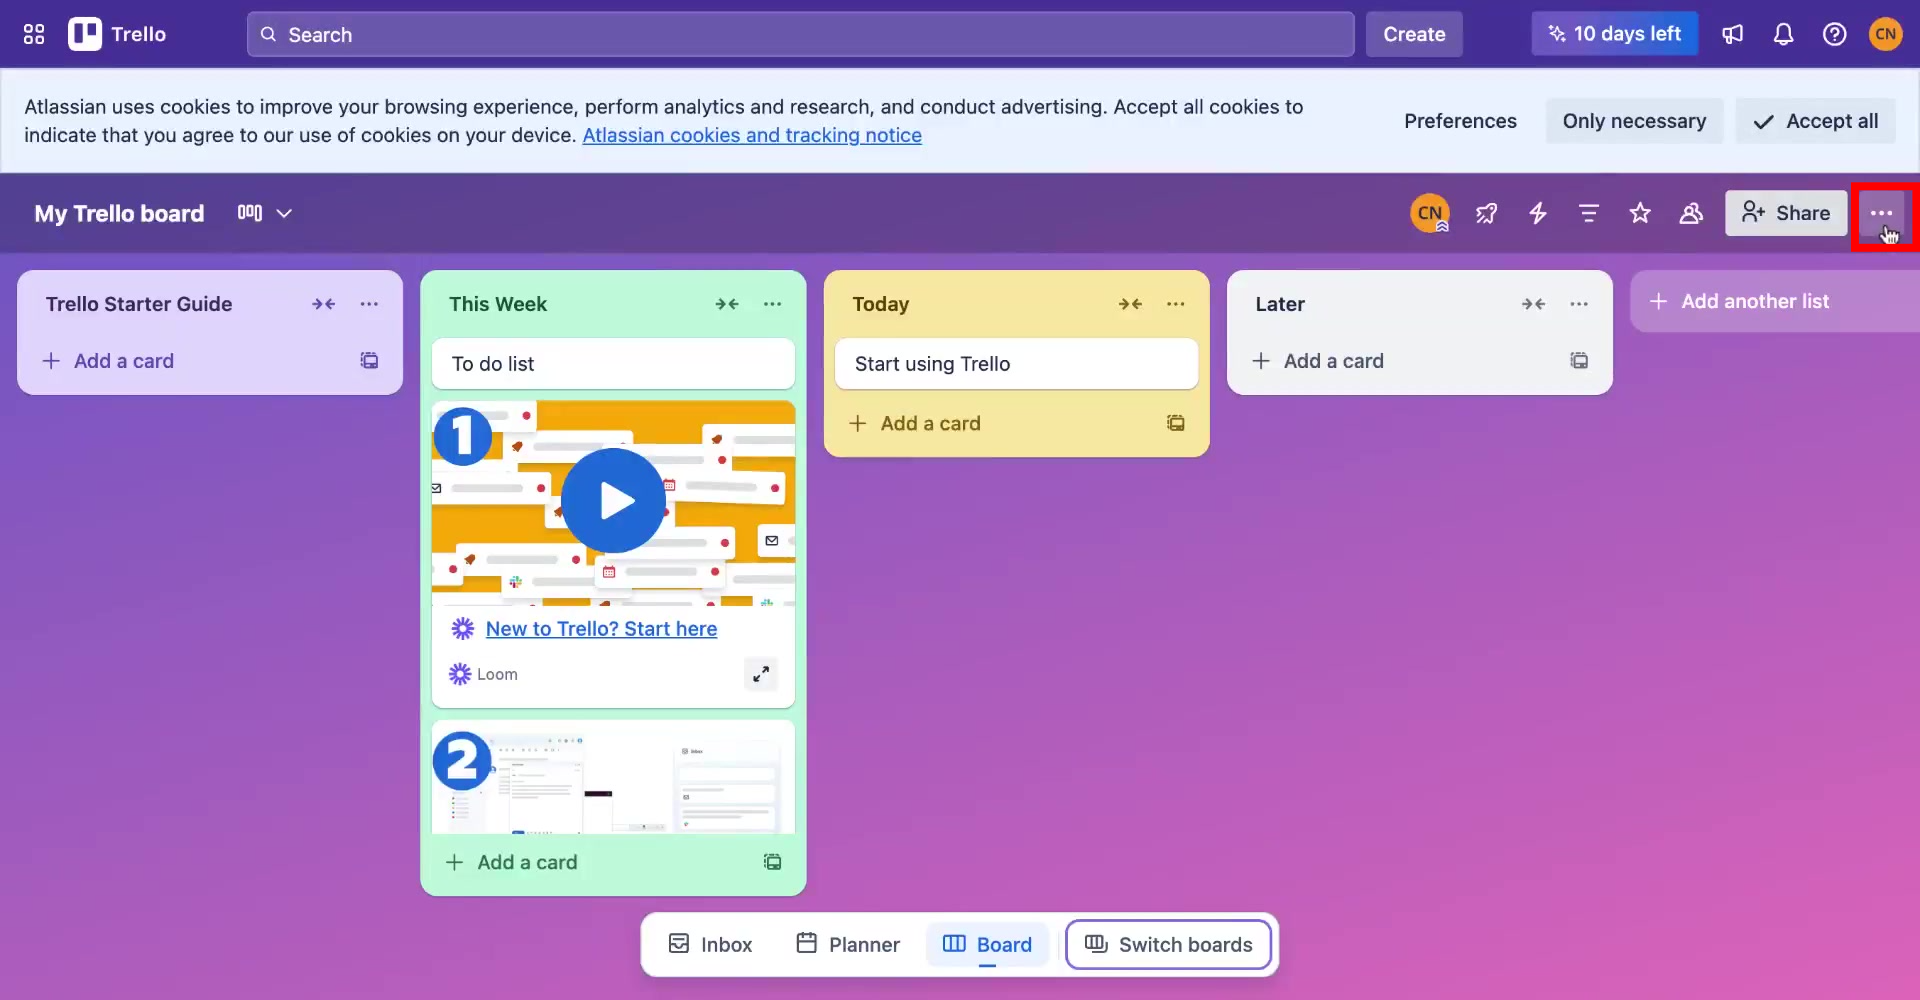Viewport: 1920px width, 1000px height.
Task: Open the filter cards icon
Action: coord(1588,213)
